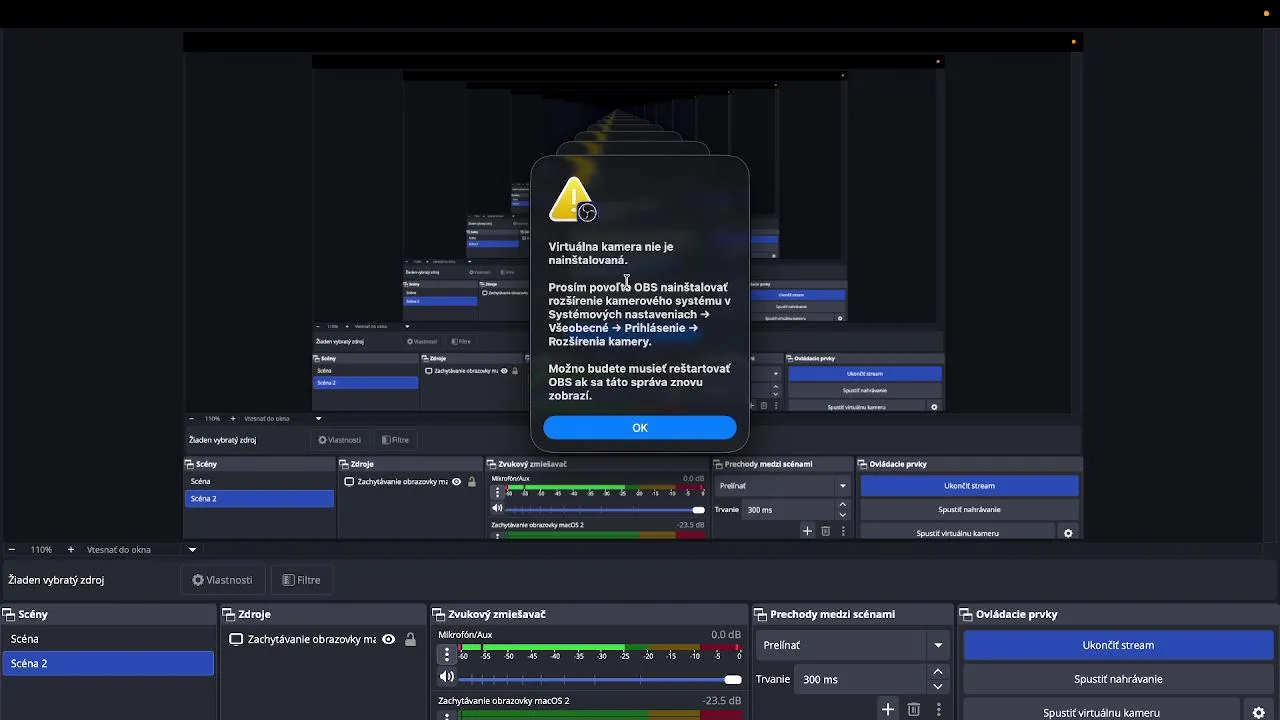Viewport: 1280px width, 720px height.
Task: Click the trash icon in the preview's largest mirrored copy
Action: click(825, 531)
